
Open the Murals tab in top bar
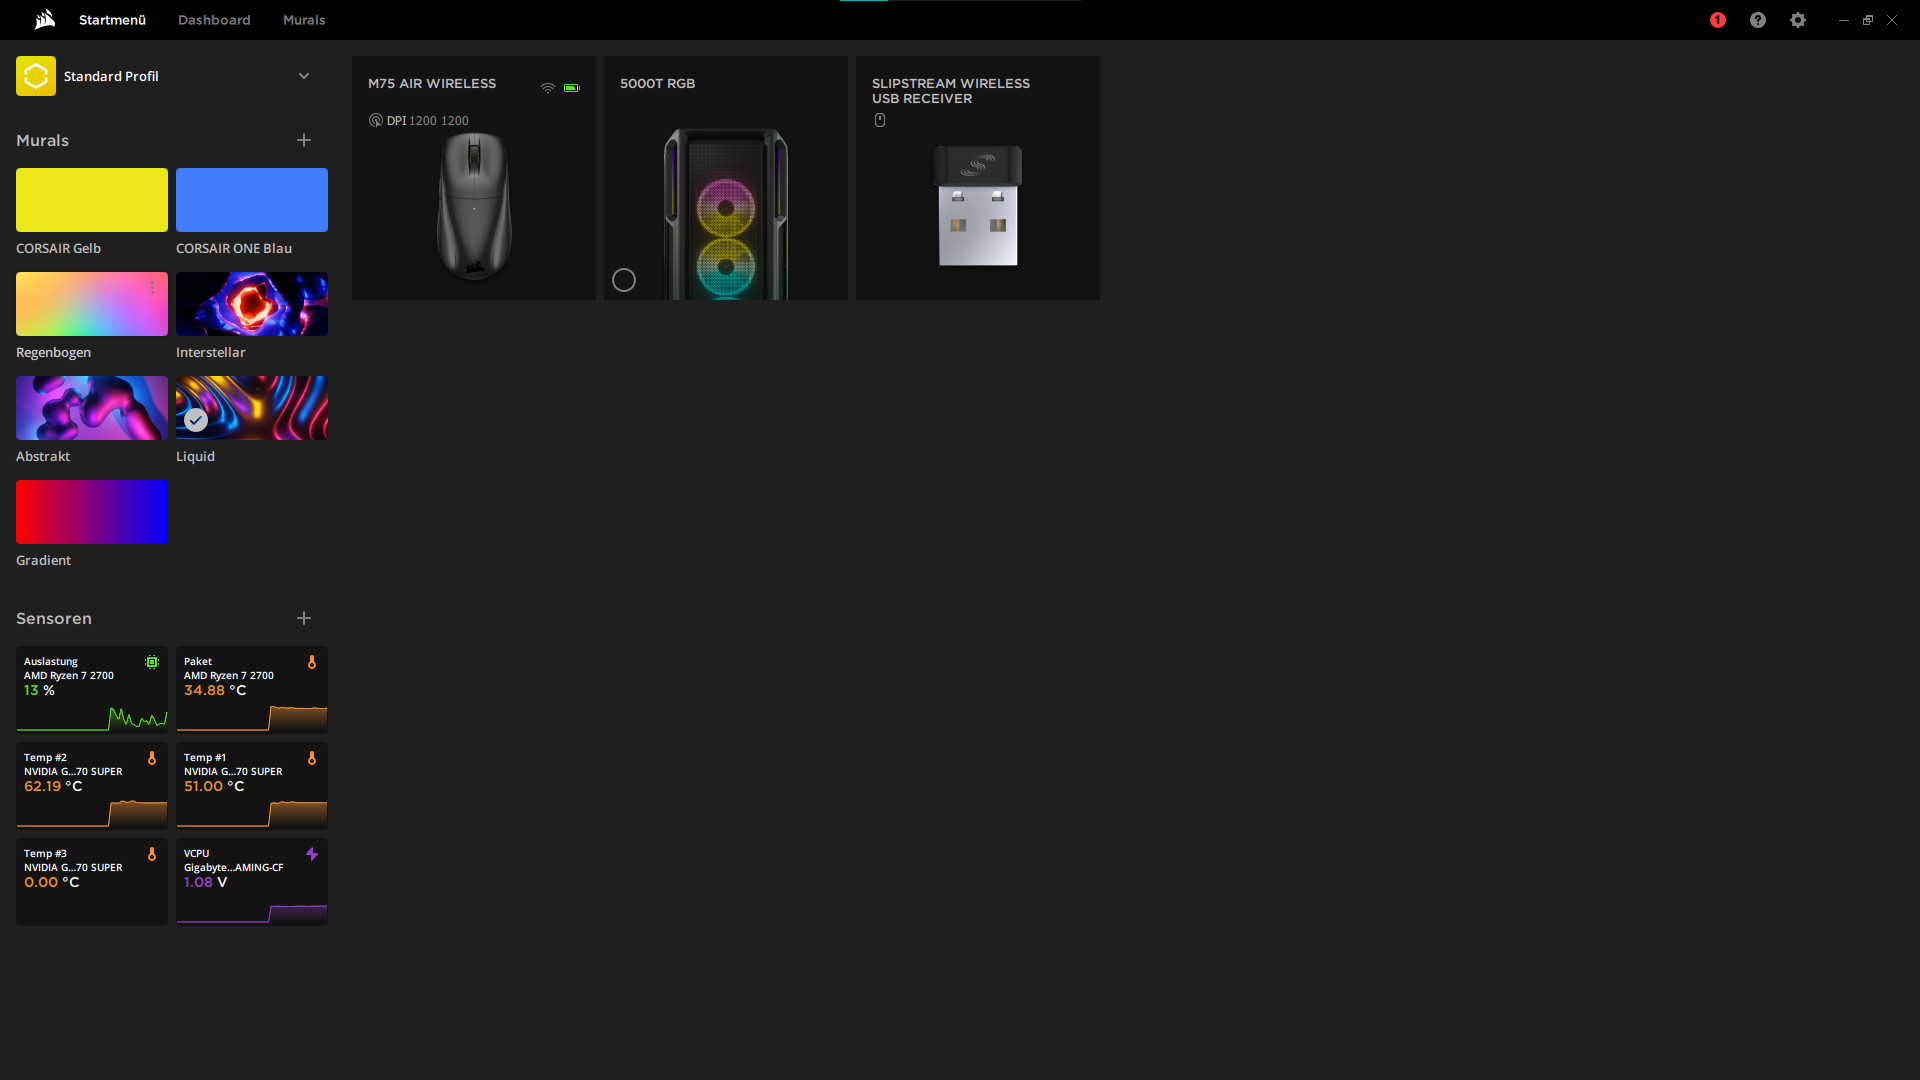(x=304, y=20)
